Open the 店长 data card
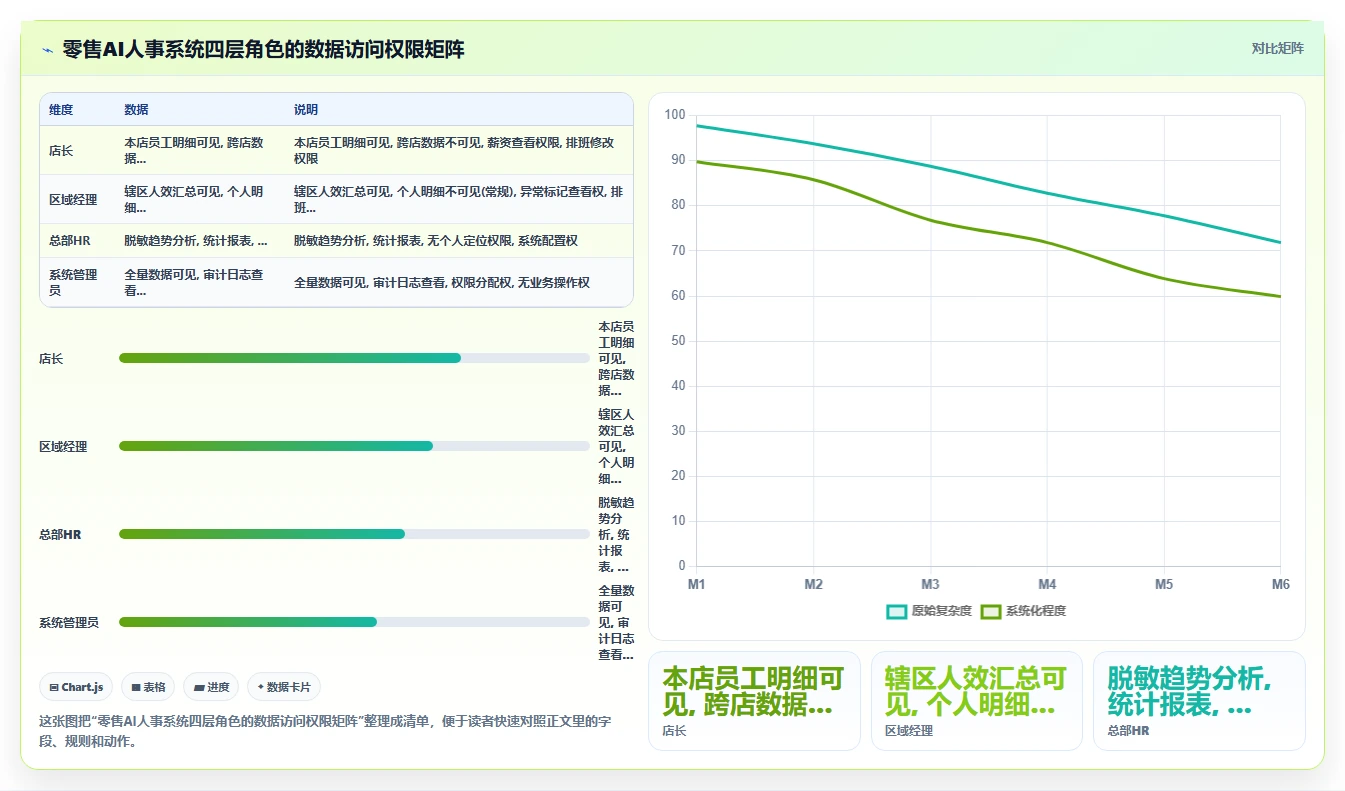Screen dimensions: 1345x791 (x=755, y=701)
